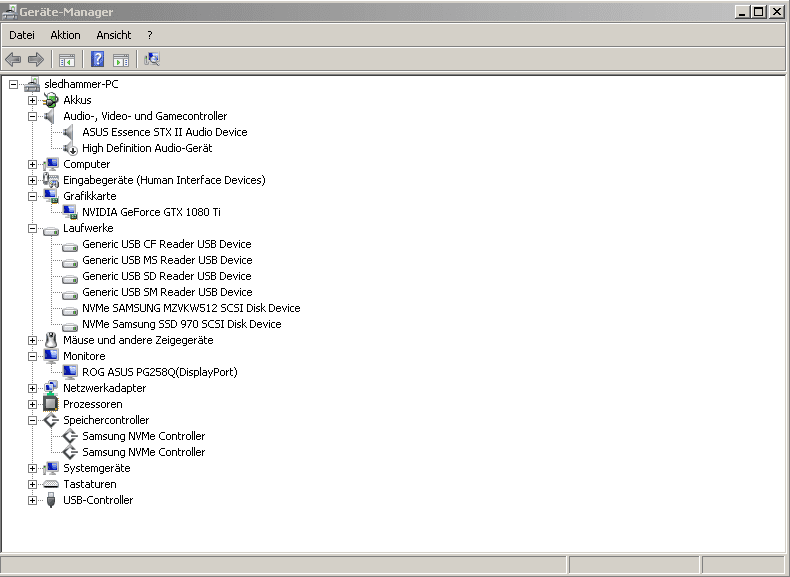
Task: Click monitor icon of ROG ASUS PG258Q
Action: [70, 372]
